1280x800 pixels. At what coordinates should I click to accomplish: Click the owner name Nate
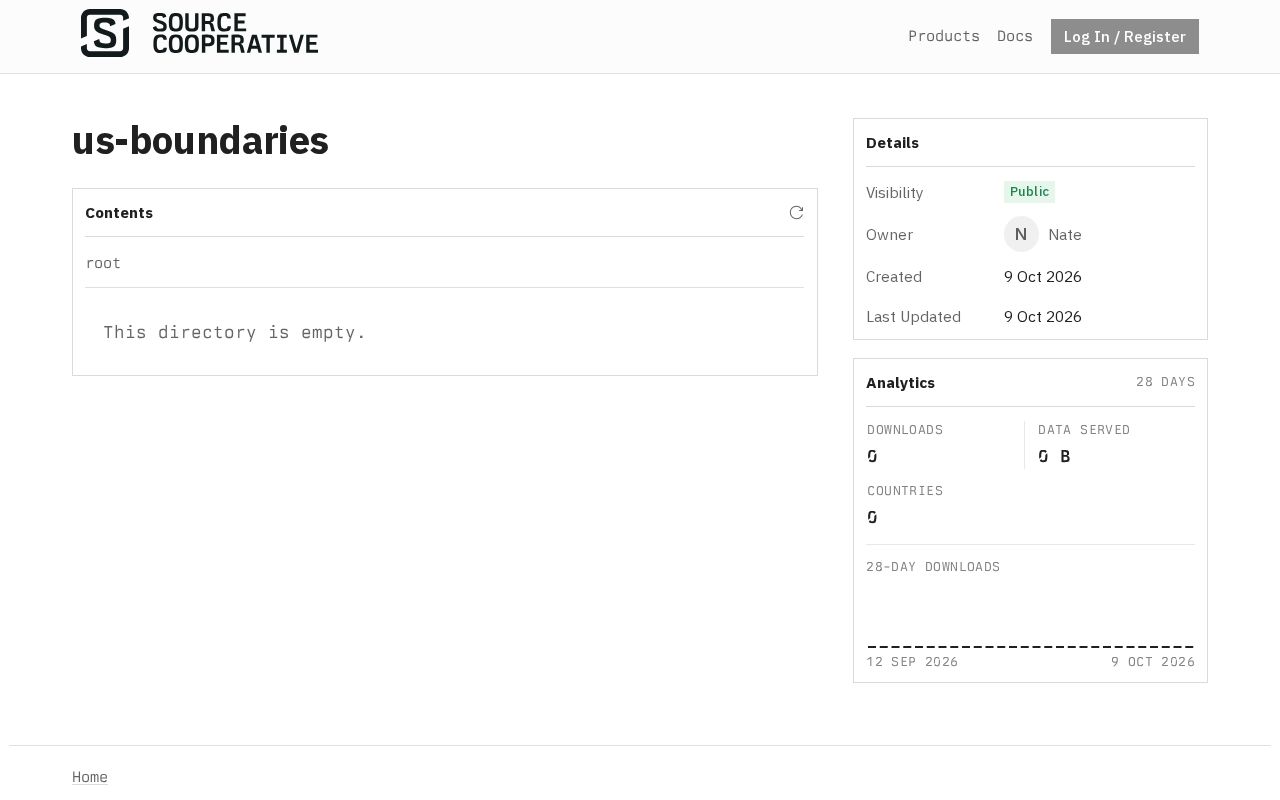point(1065,235)
